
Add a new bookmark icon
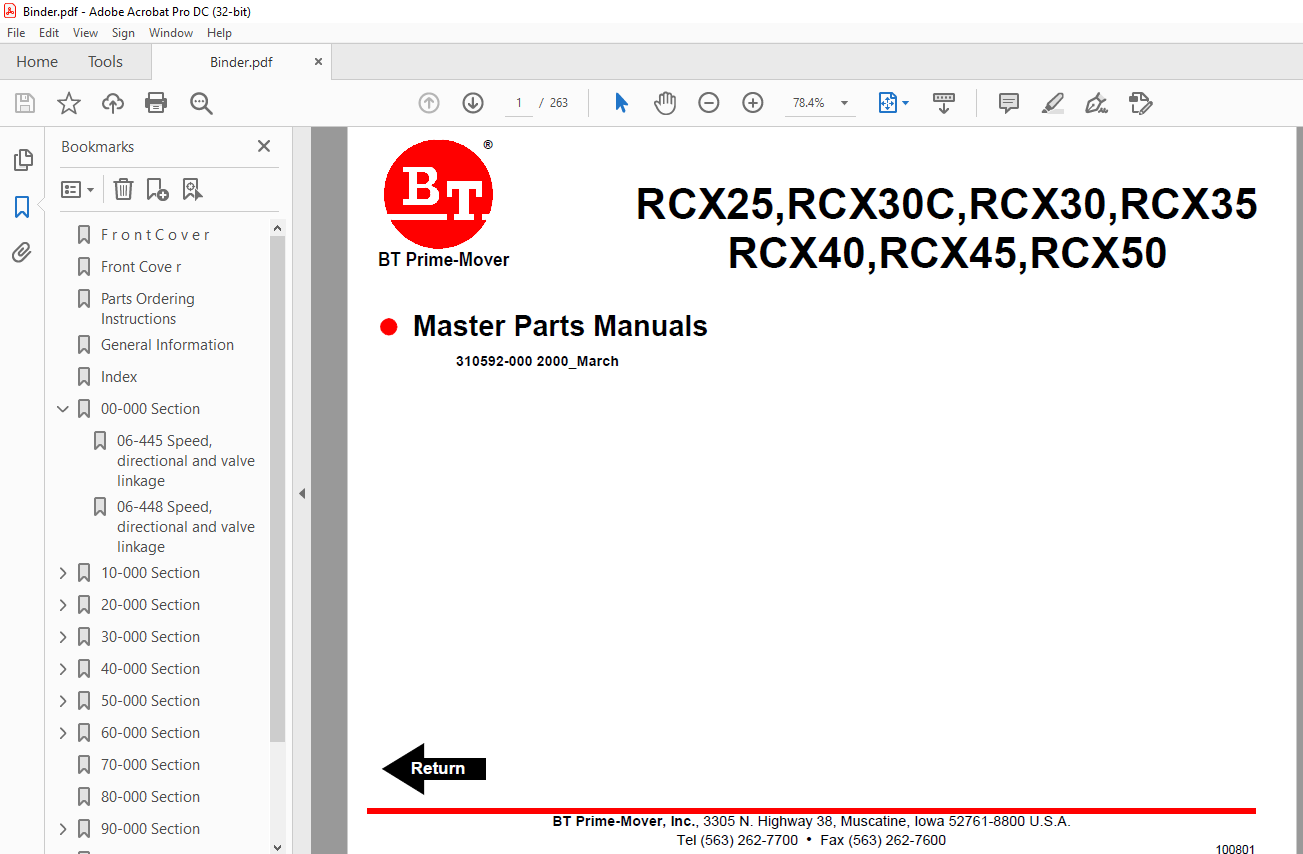[x=157, y=189]
